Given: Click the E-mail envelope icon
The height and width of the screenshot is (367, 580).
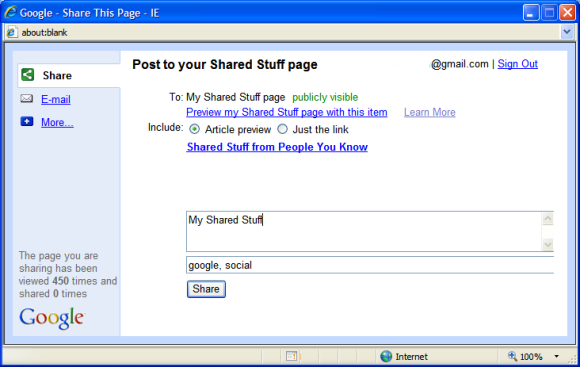Looking at the screenshot, I should [27, 98].
